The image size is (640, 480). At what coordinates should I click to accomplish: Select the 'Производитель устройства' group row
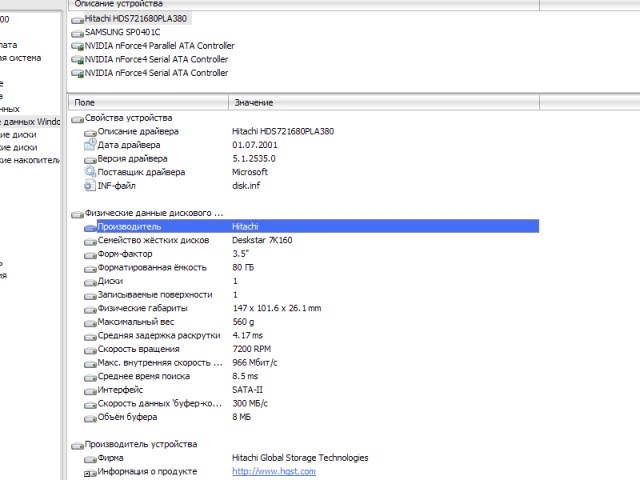pyautogui.click(x=141, y=444)
